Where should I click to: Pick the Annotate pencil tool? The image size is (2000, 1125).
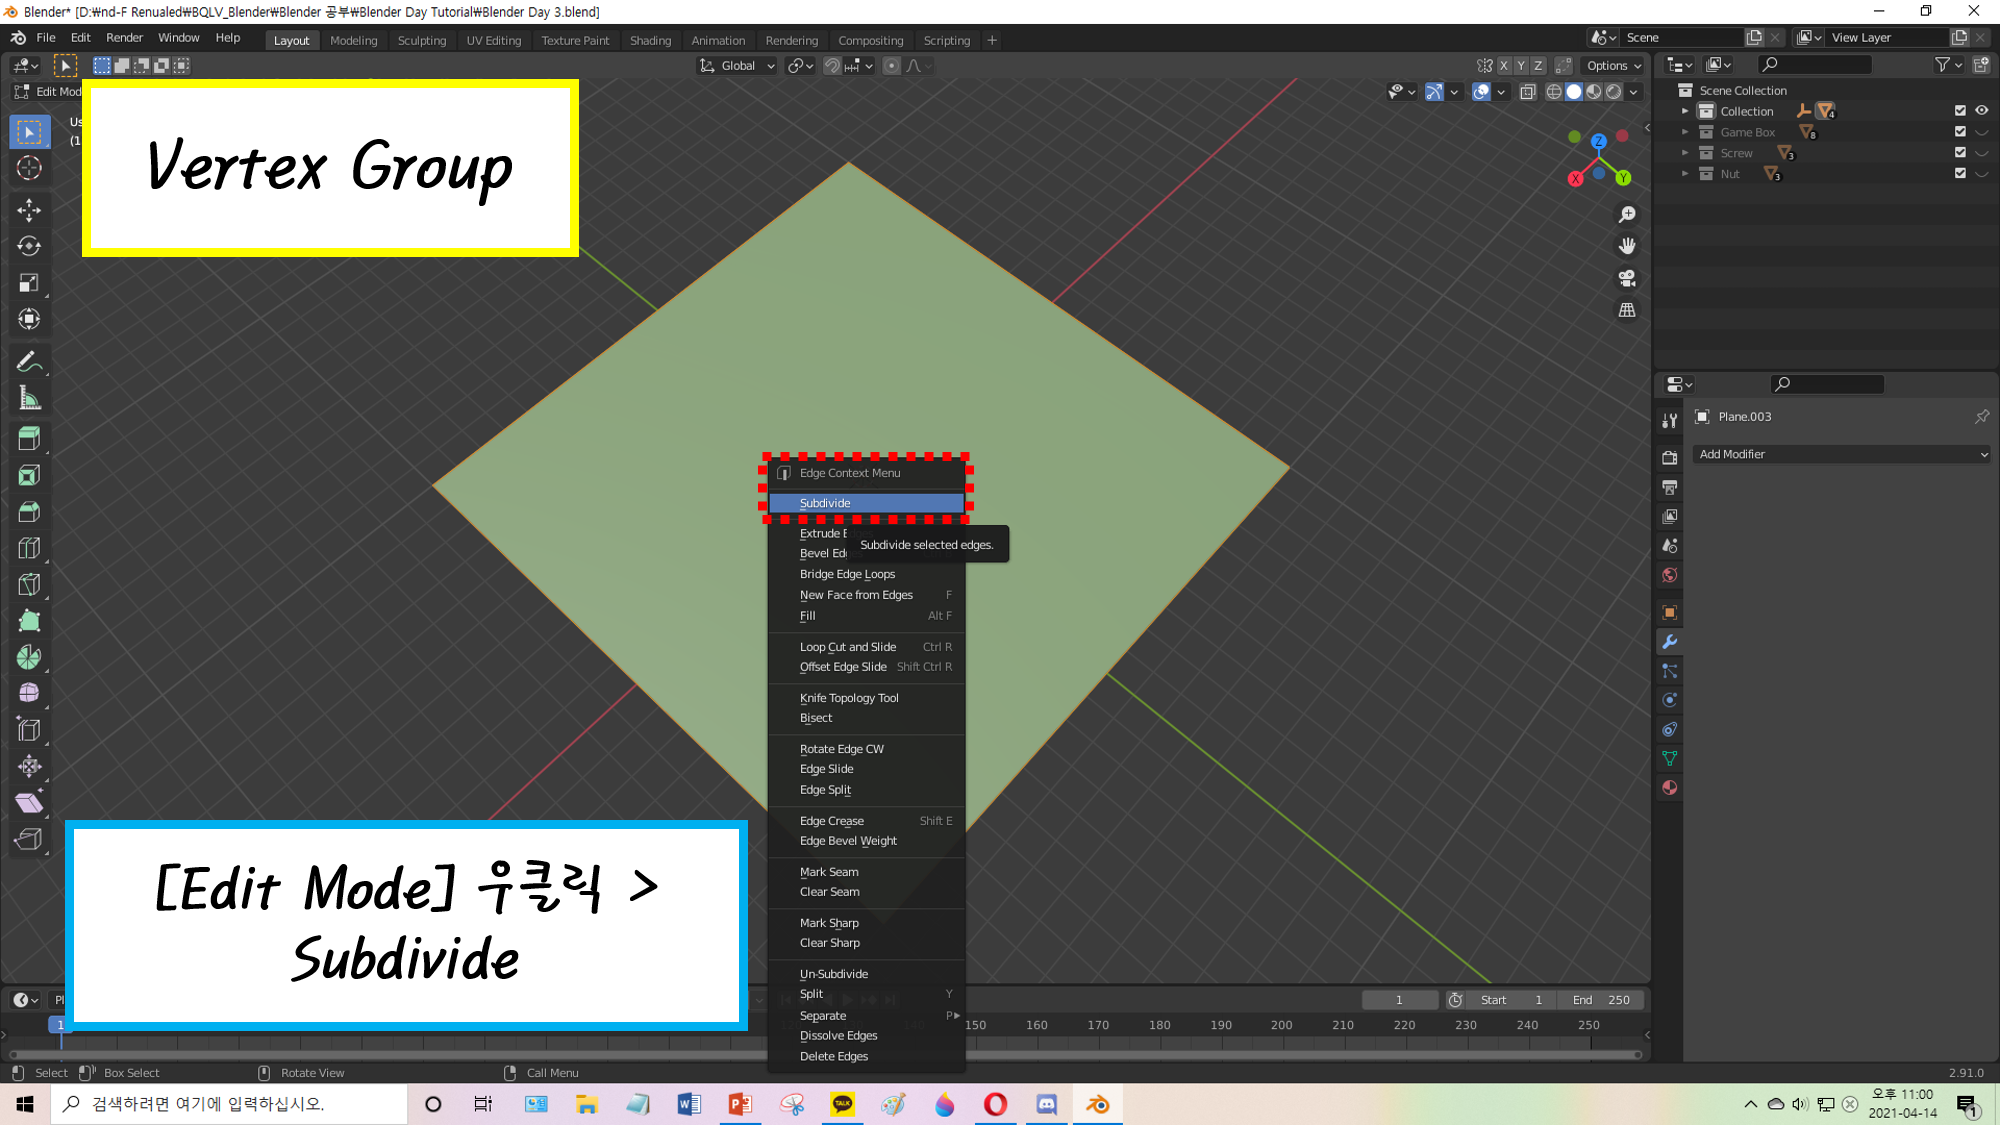tap(29, 361)
